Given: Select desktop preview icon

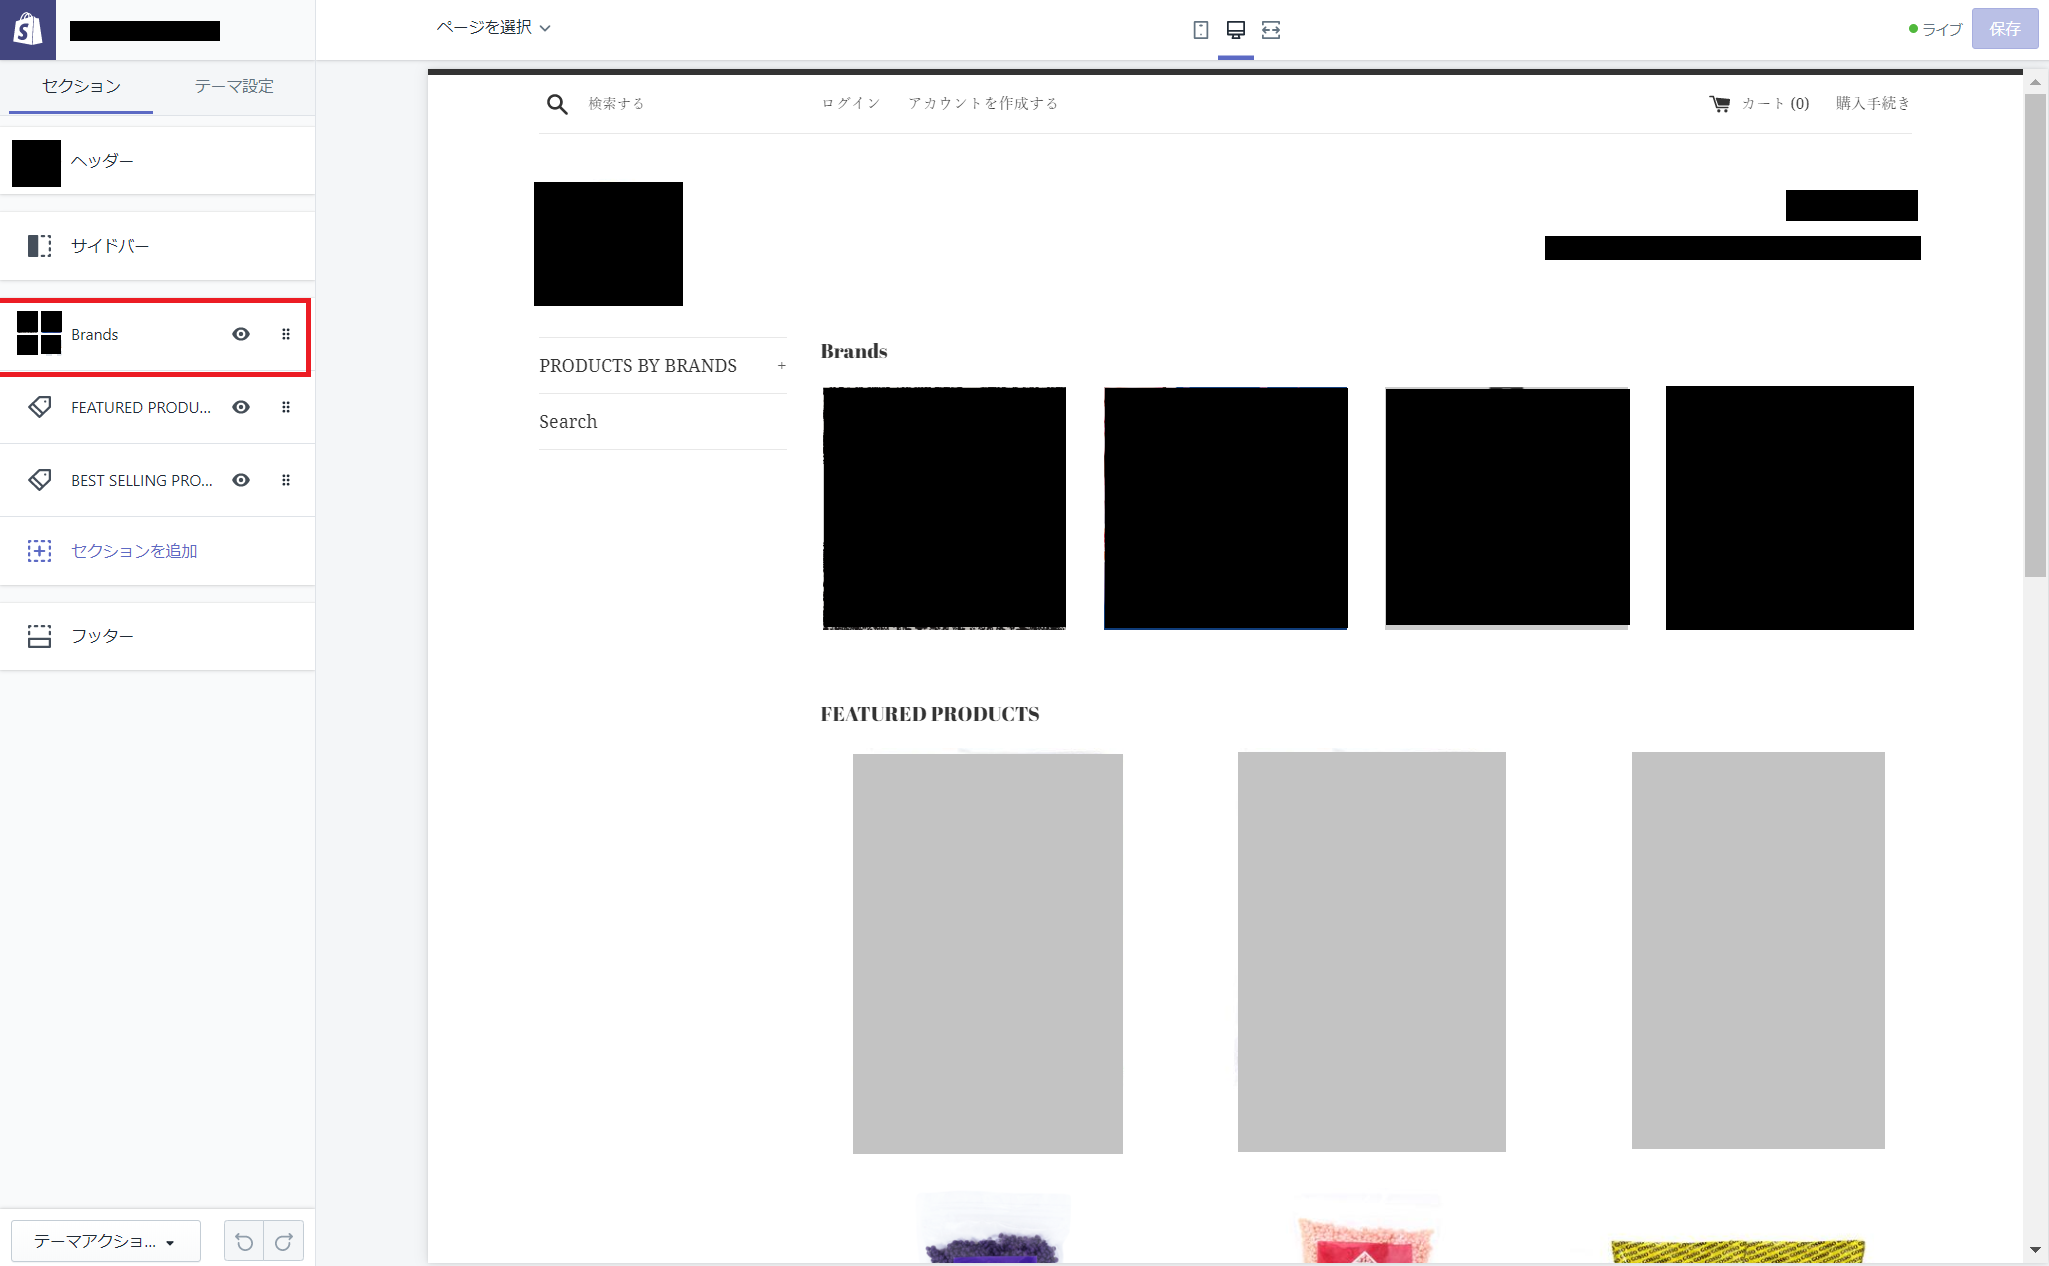Looking at the screenshot, I should click(1236, 30).
